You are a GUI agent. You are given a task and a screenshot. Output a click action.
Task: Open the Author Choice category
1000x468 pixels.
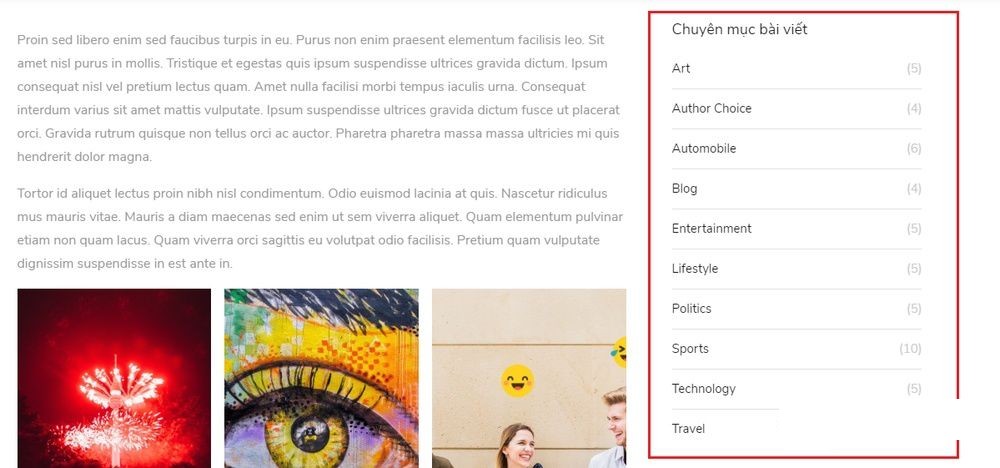711,108
